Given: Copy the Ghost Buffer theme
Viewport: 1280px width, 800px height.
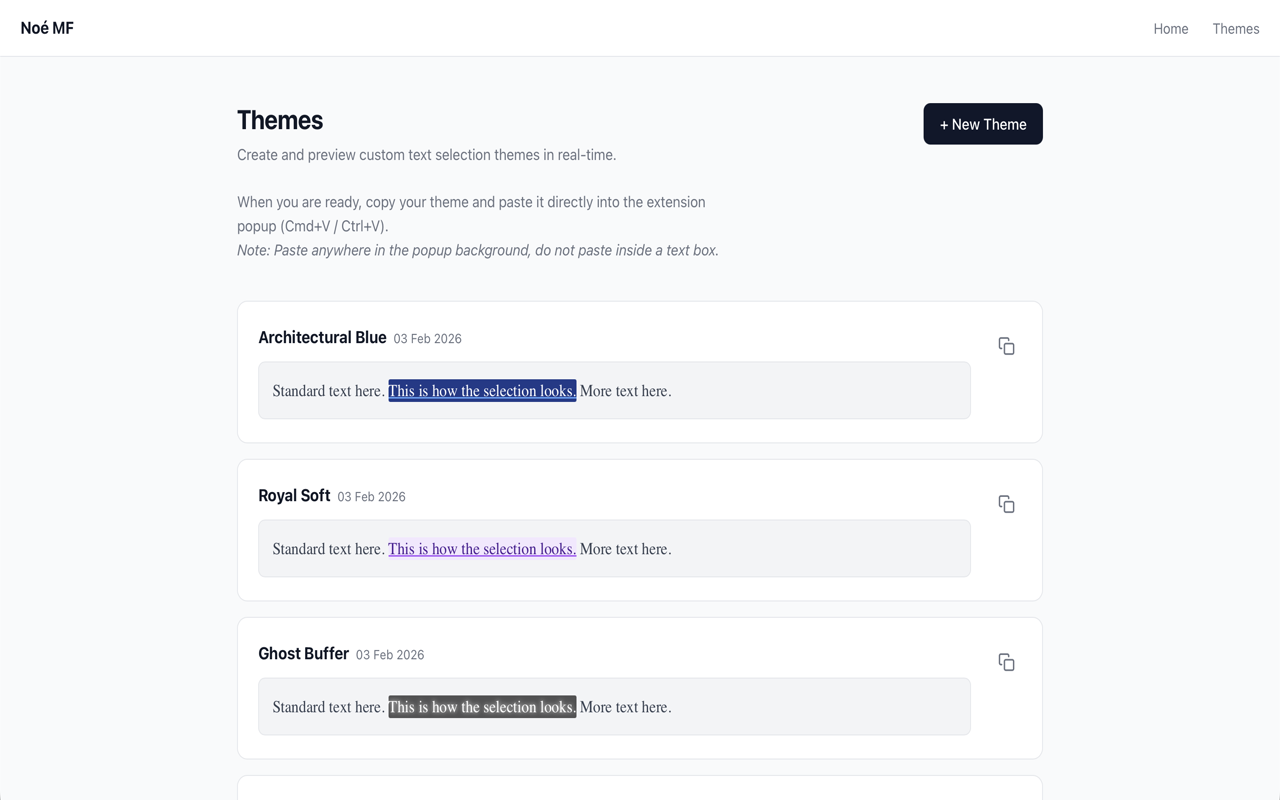Looking at the screenshot, I should [1006, 662].
